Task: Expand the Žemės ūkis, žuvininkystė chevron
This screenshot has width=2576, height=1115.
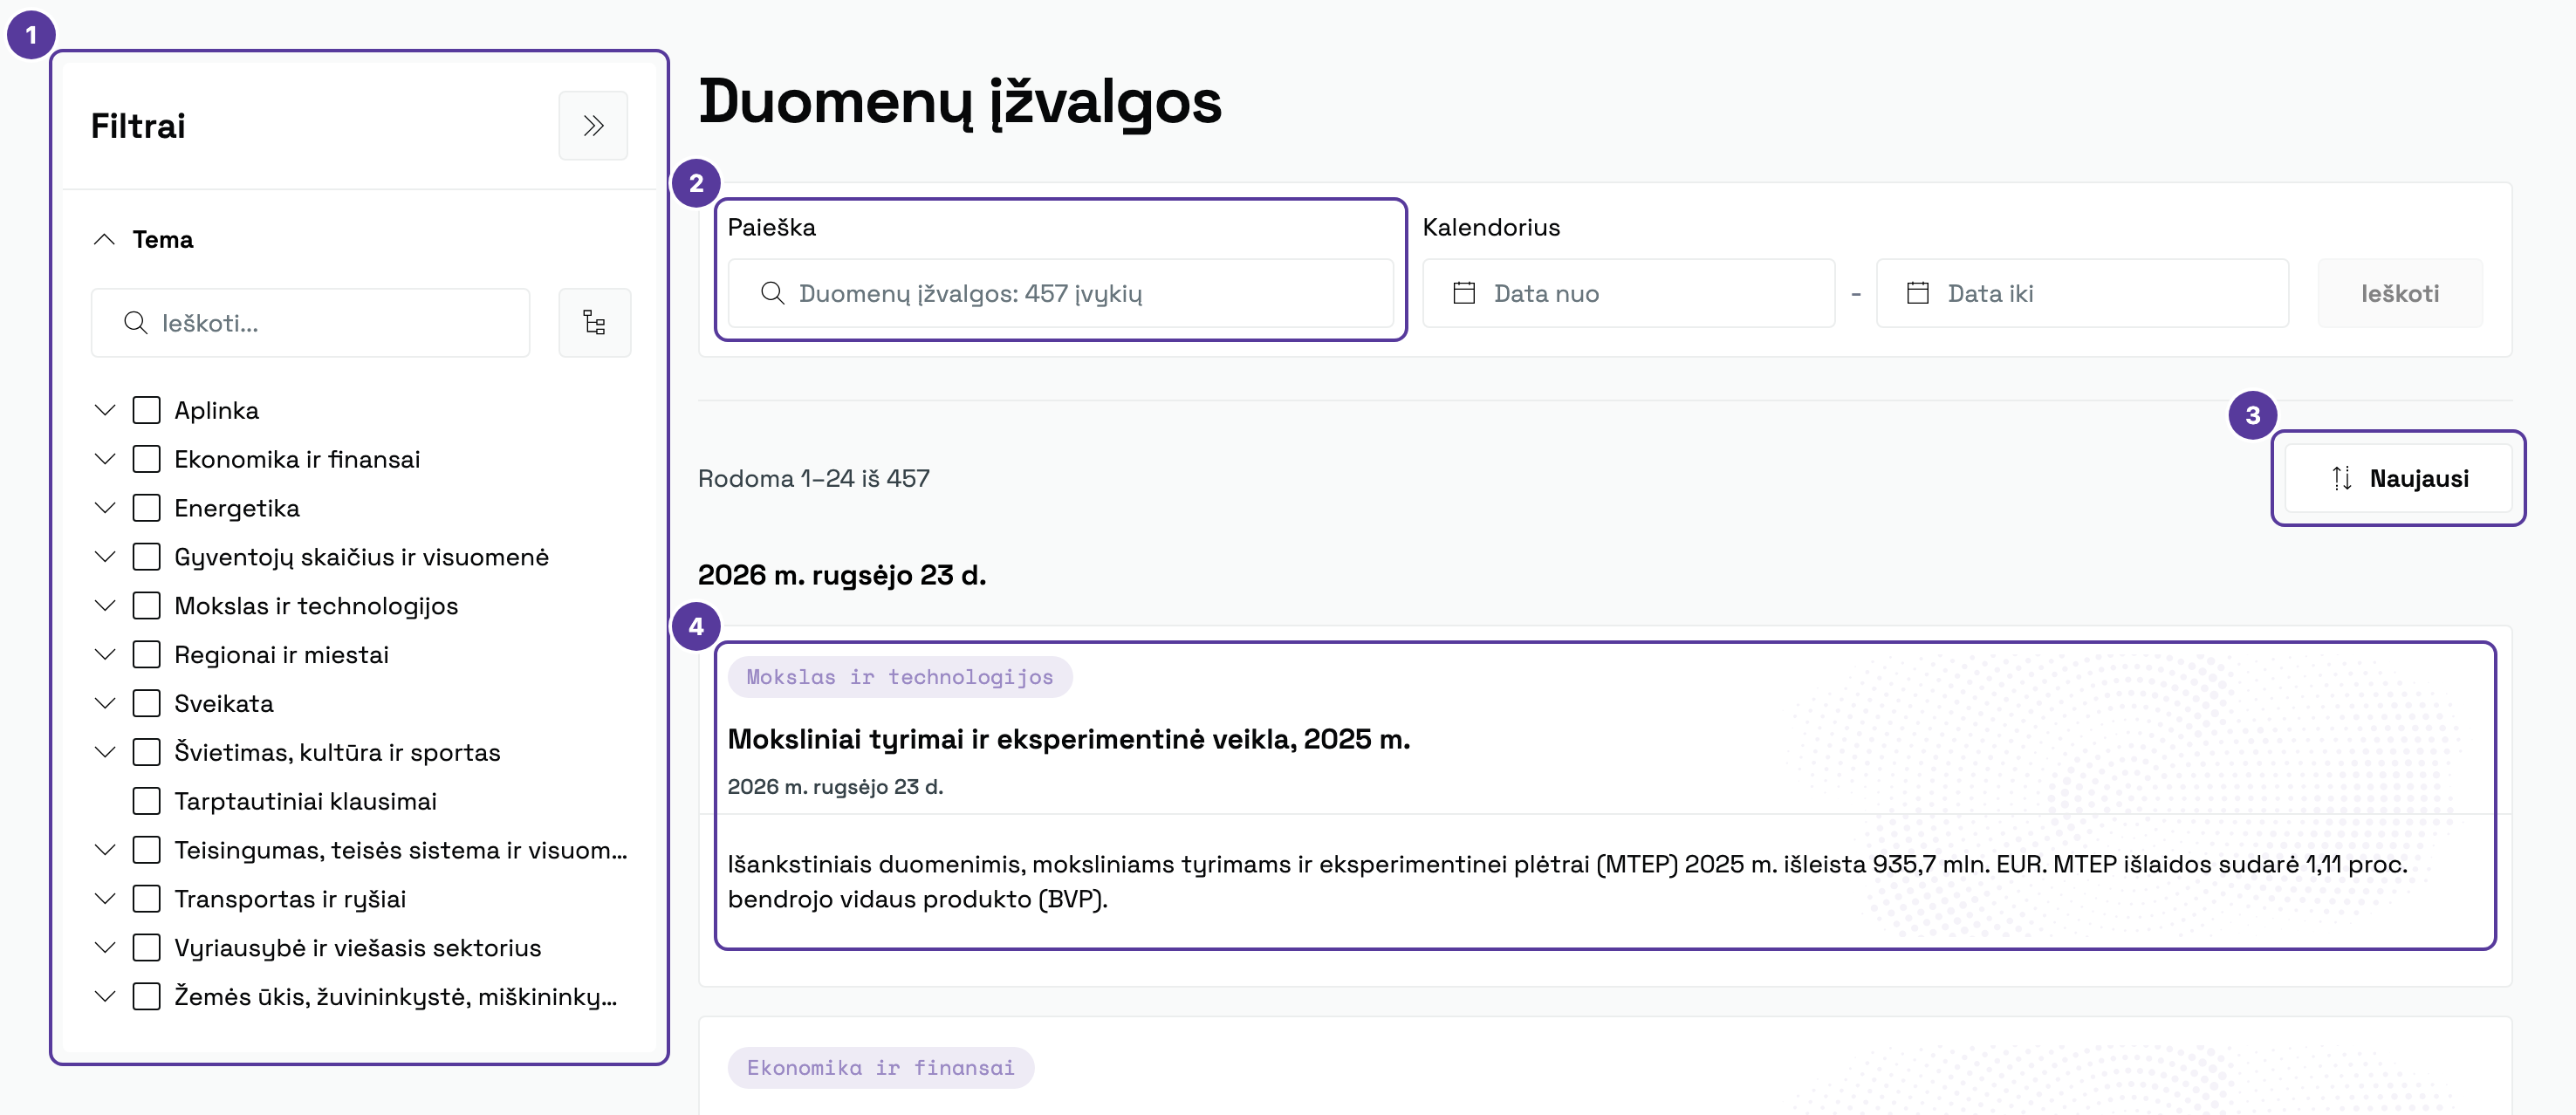Action: click(x=105, y=997)
